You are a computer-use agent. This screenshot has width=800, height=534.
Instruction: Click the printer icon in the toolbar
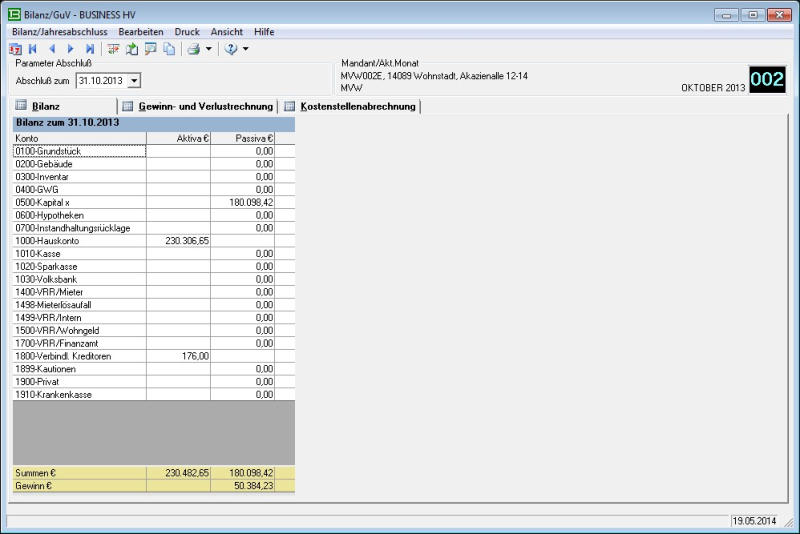(x=194, y=49)
